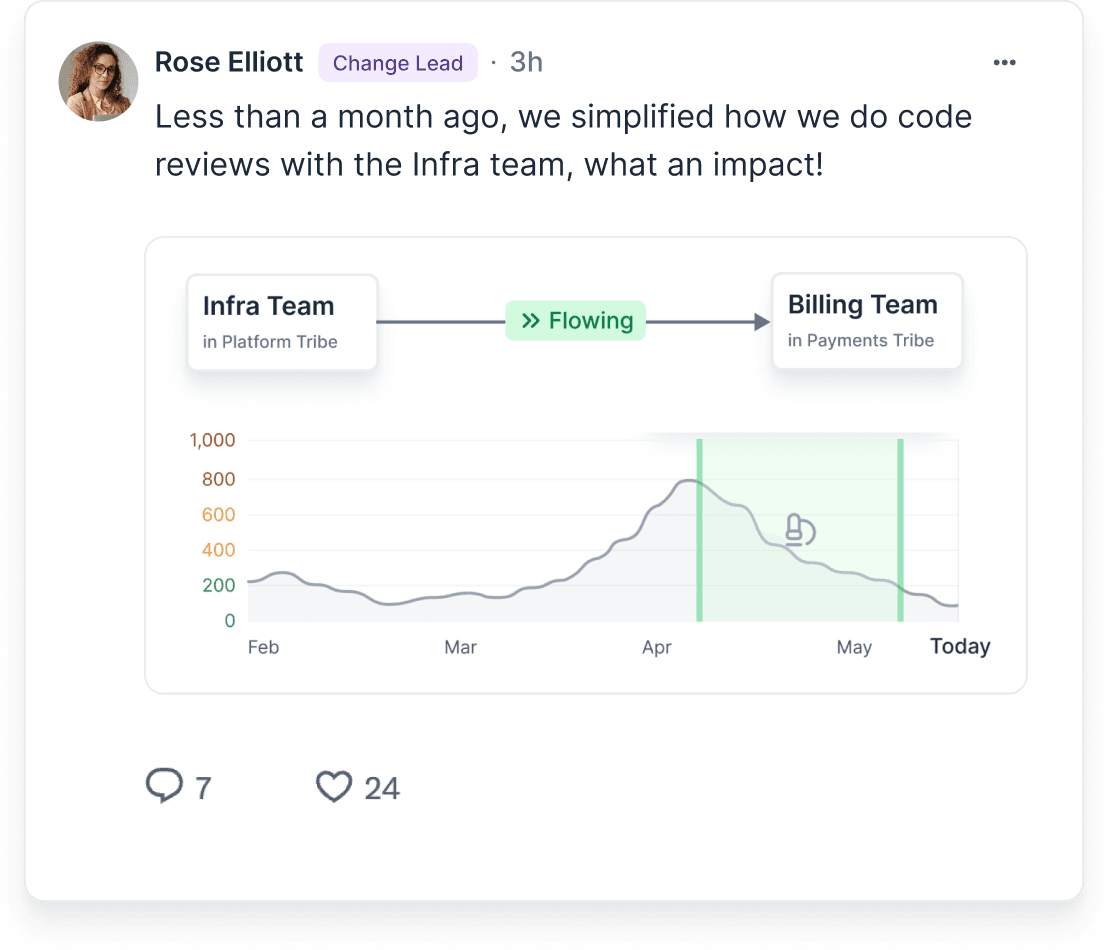This screenshot has height=950, width=1108.
Task: Click the arrowhead pointing to Billing Team
Action: pos(762,322)
